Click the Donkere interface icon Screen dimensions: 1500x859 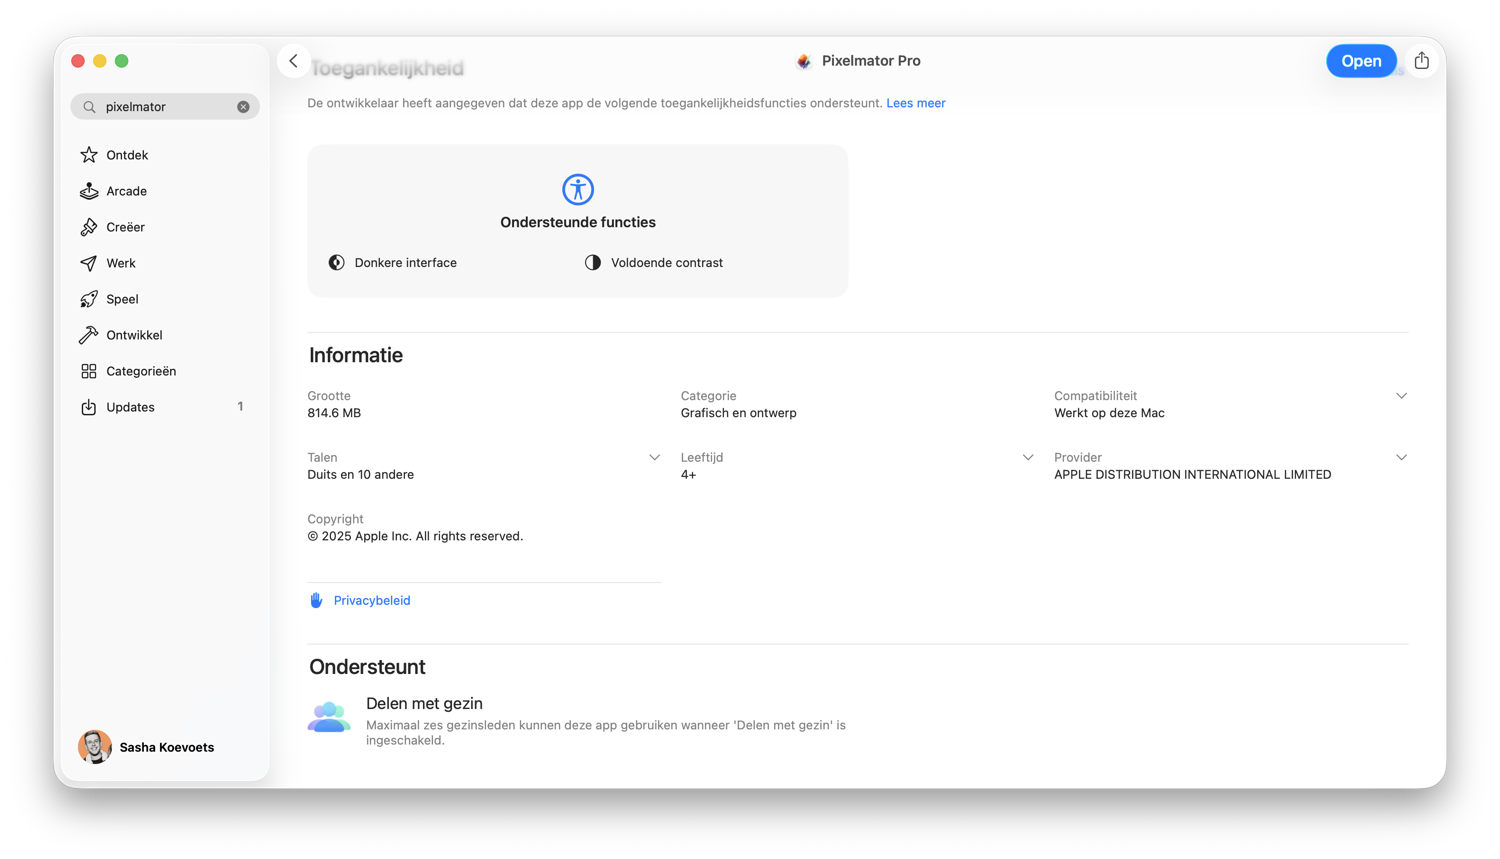(x=337, y=263)
